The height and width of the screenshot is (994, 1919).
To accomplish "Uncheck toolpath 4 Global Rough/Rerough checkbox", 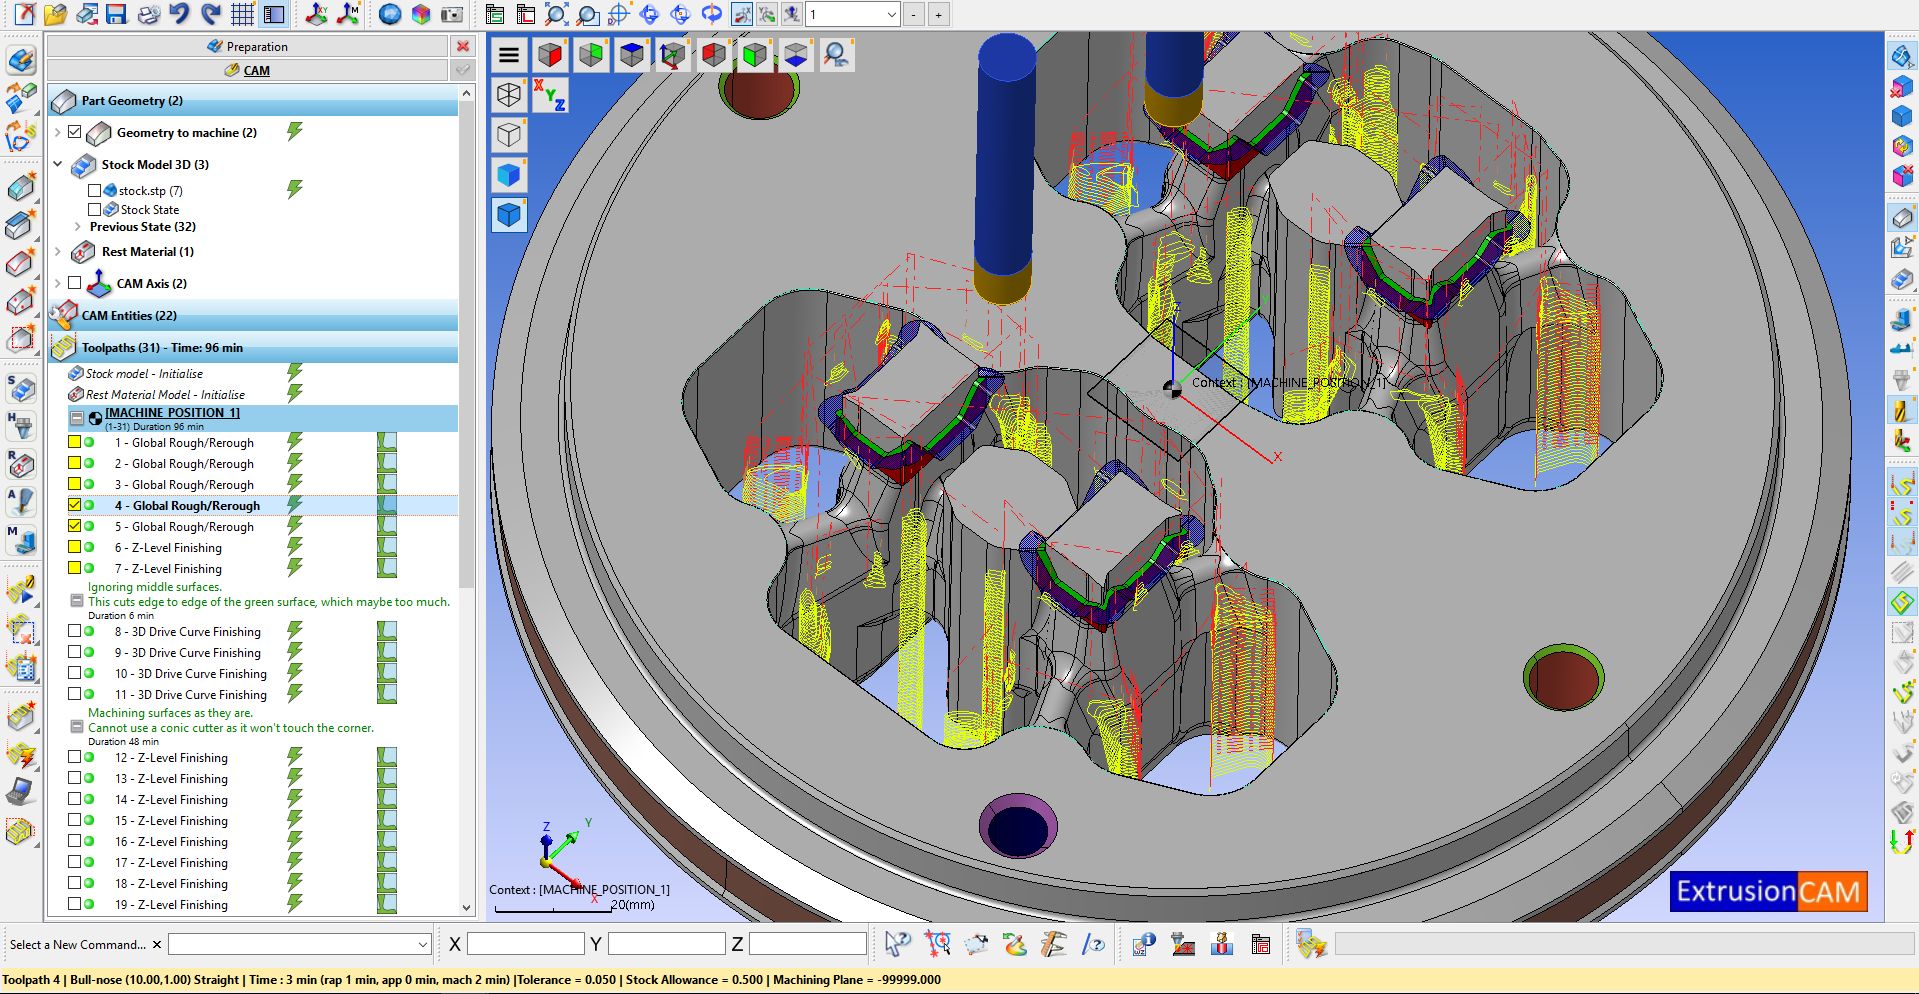I will (x=75, y=505).
